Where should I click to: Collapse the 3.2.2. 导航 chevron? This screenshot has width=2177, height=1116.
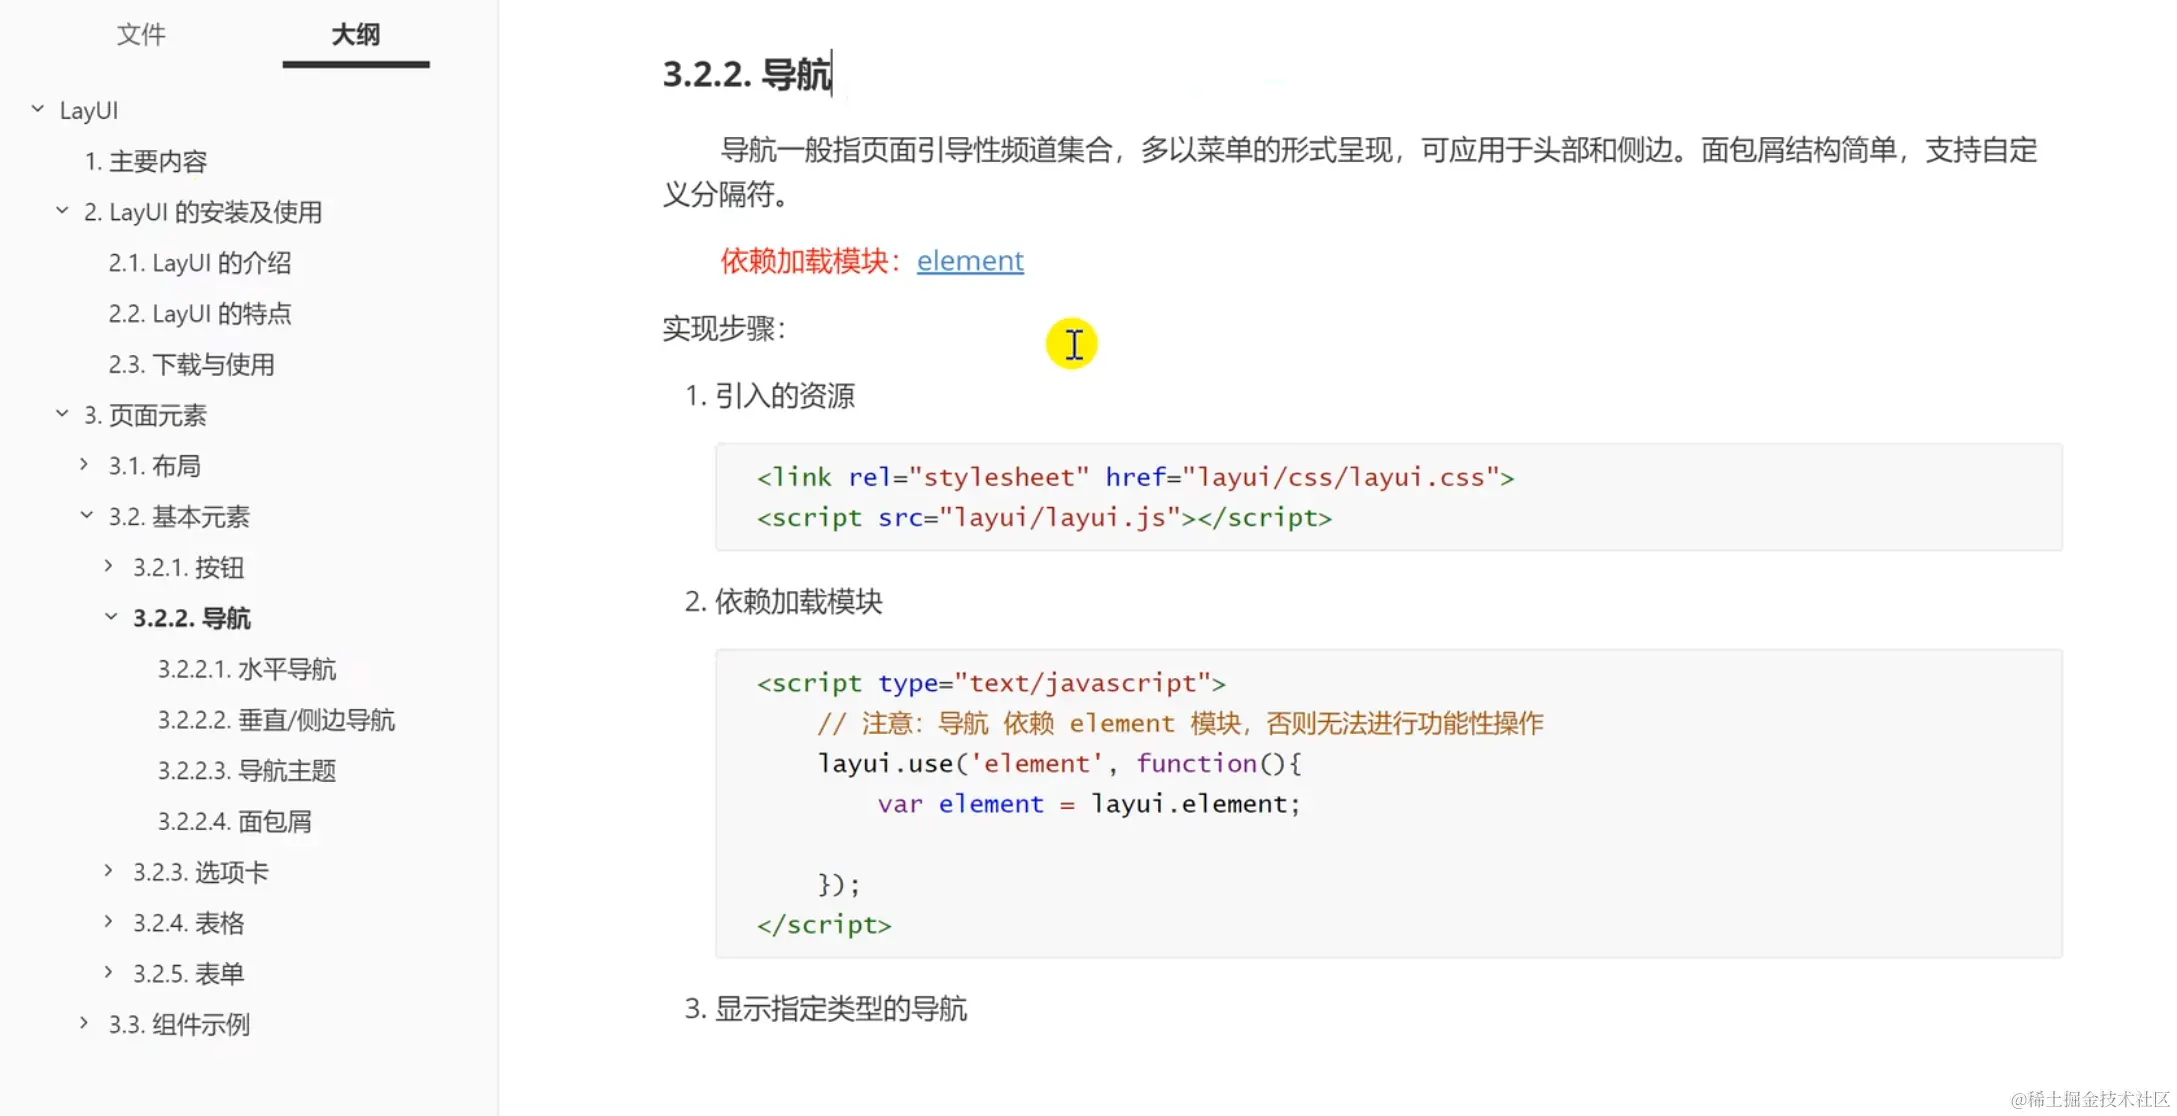pyautogui.click(x=111, y=617)
